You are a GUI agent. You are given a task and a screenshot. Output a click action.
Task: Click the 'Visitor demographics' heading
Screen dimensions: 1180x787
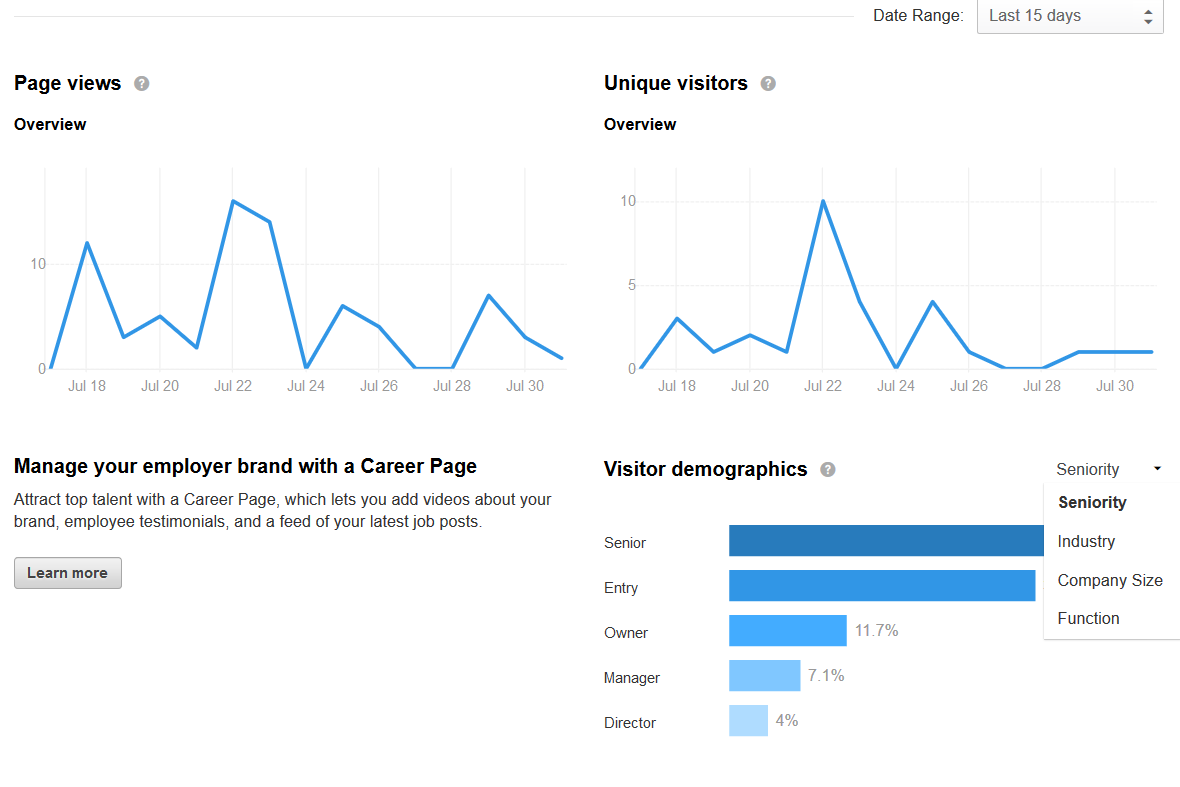[x=705, y=469]
